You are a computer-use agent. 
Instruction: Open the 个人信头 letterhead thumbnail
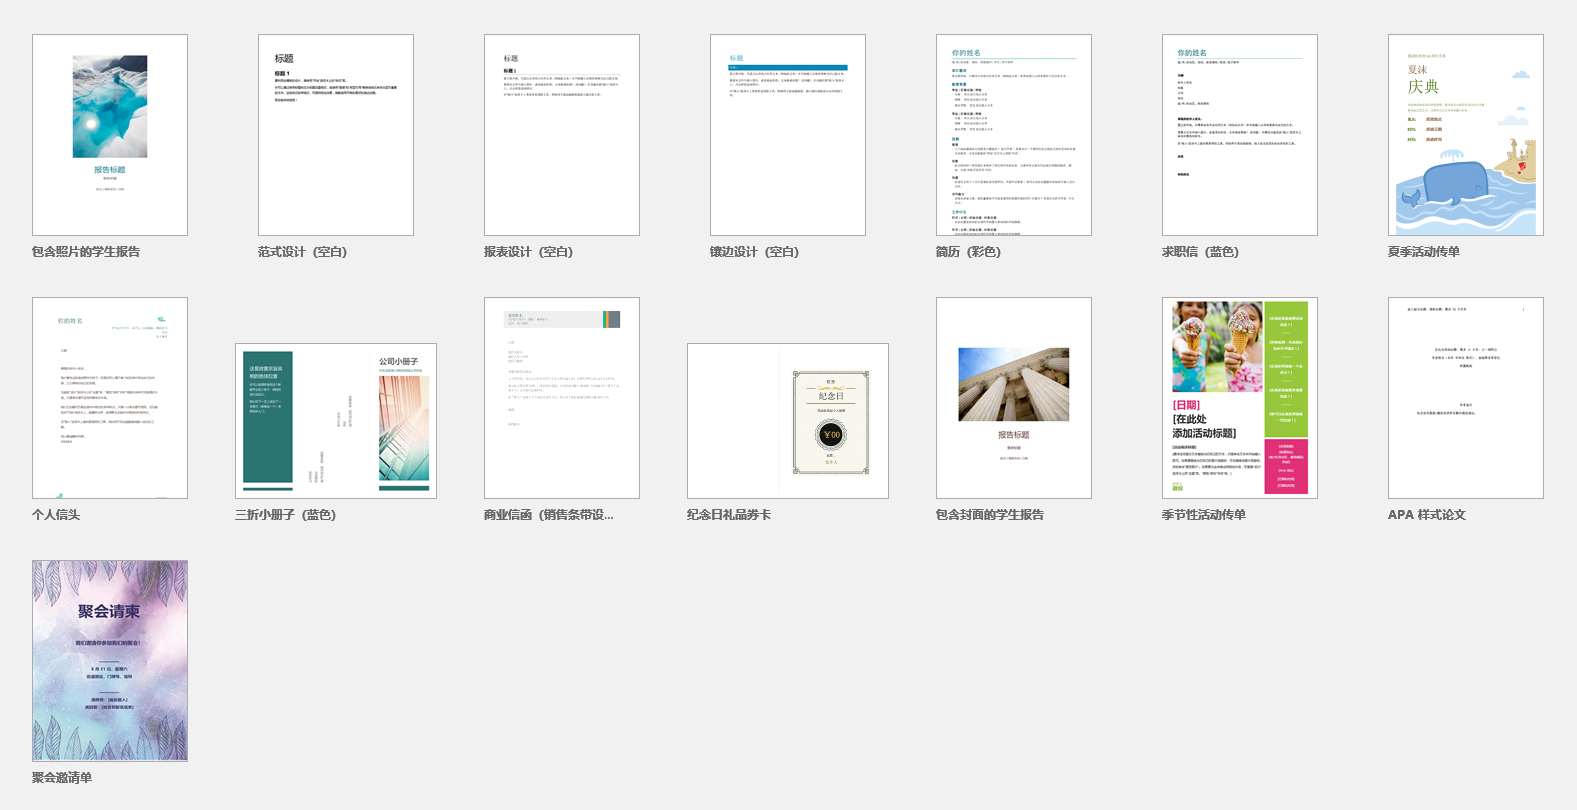click(110, 398)
